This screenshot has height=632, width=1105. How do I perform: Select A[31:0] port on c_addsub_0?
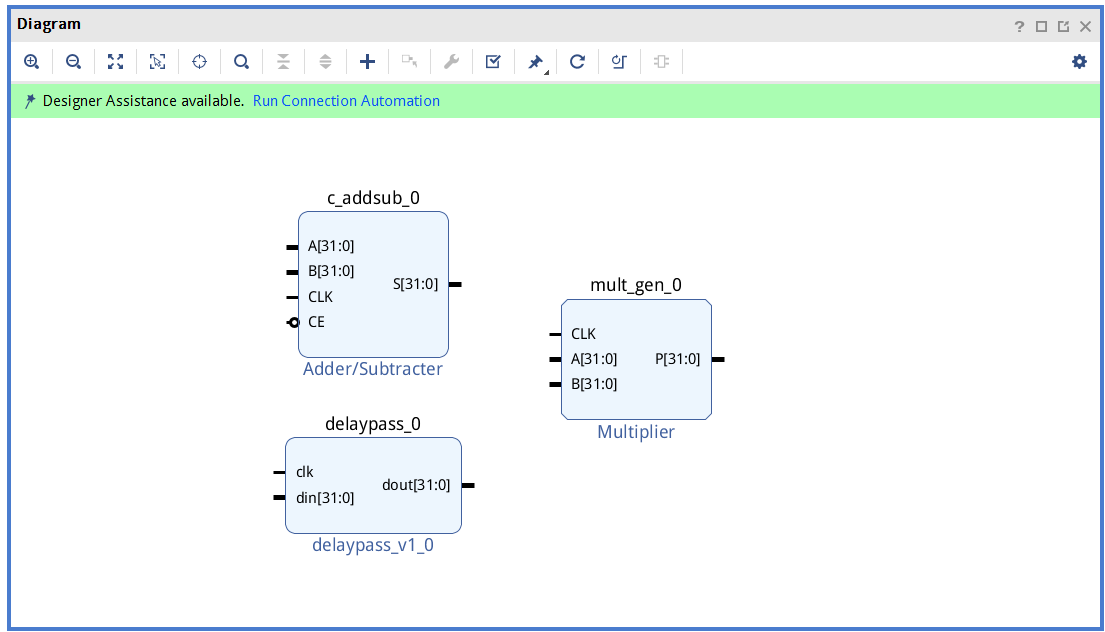[x=331, y=246]
